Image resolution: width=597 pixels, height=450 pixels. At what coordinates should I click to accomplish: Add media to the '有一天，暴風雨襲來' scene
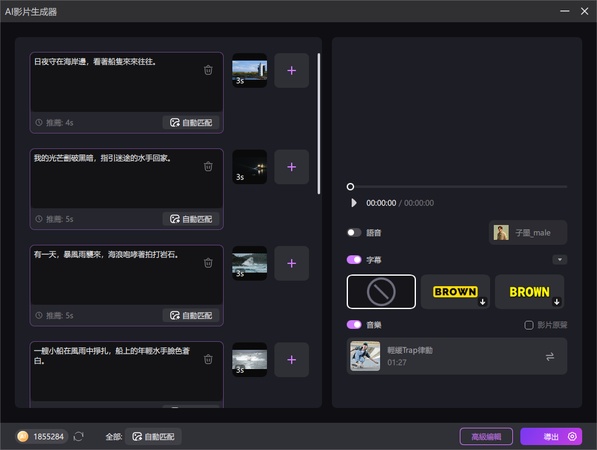[292, 263]
